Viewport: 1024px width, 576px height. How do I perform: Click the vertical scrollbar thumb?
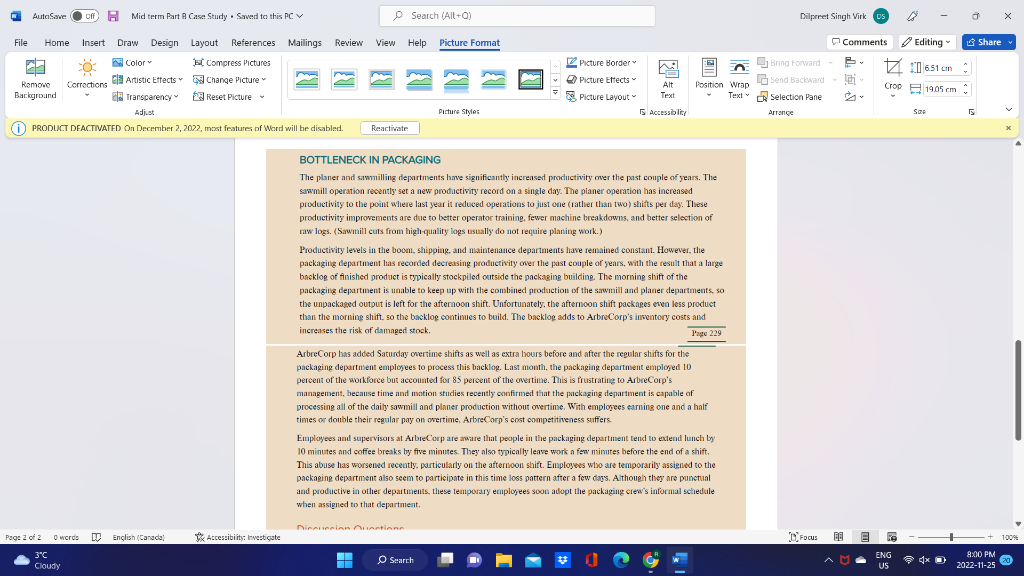[x=1017, y=391]
